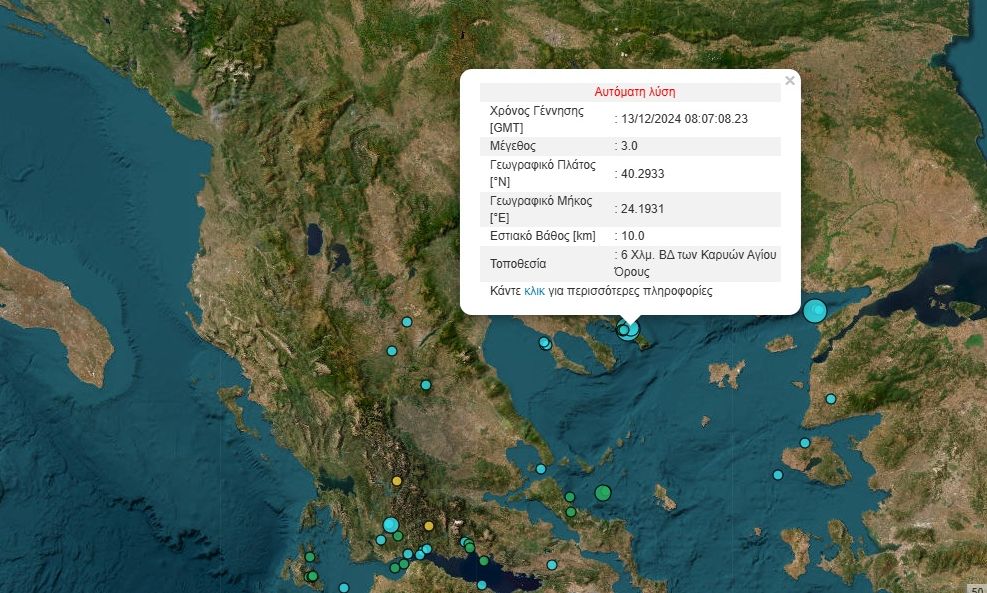This screenshot has height=593, width=987.
Task: Open the 'κλικ' link for more information
Action: 534,292
